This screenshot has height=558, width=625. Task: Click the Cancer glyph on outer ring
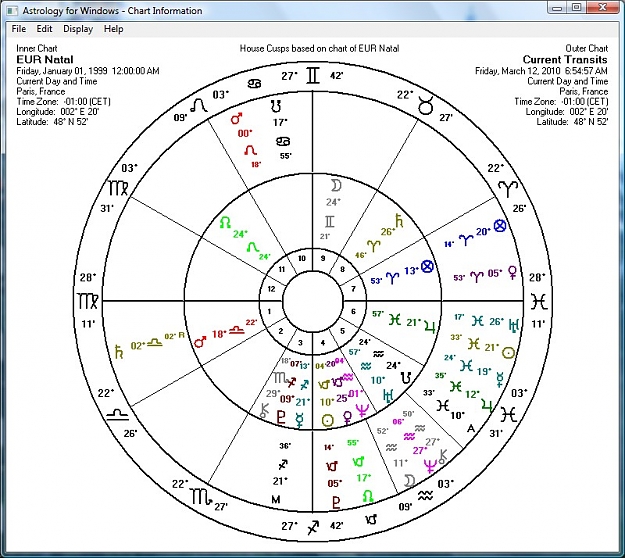tap(254, 84)
